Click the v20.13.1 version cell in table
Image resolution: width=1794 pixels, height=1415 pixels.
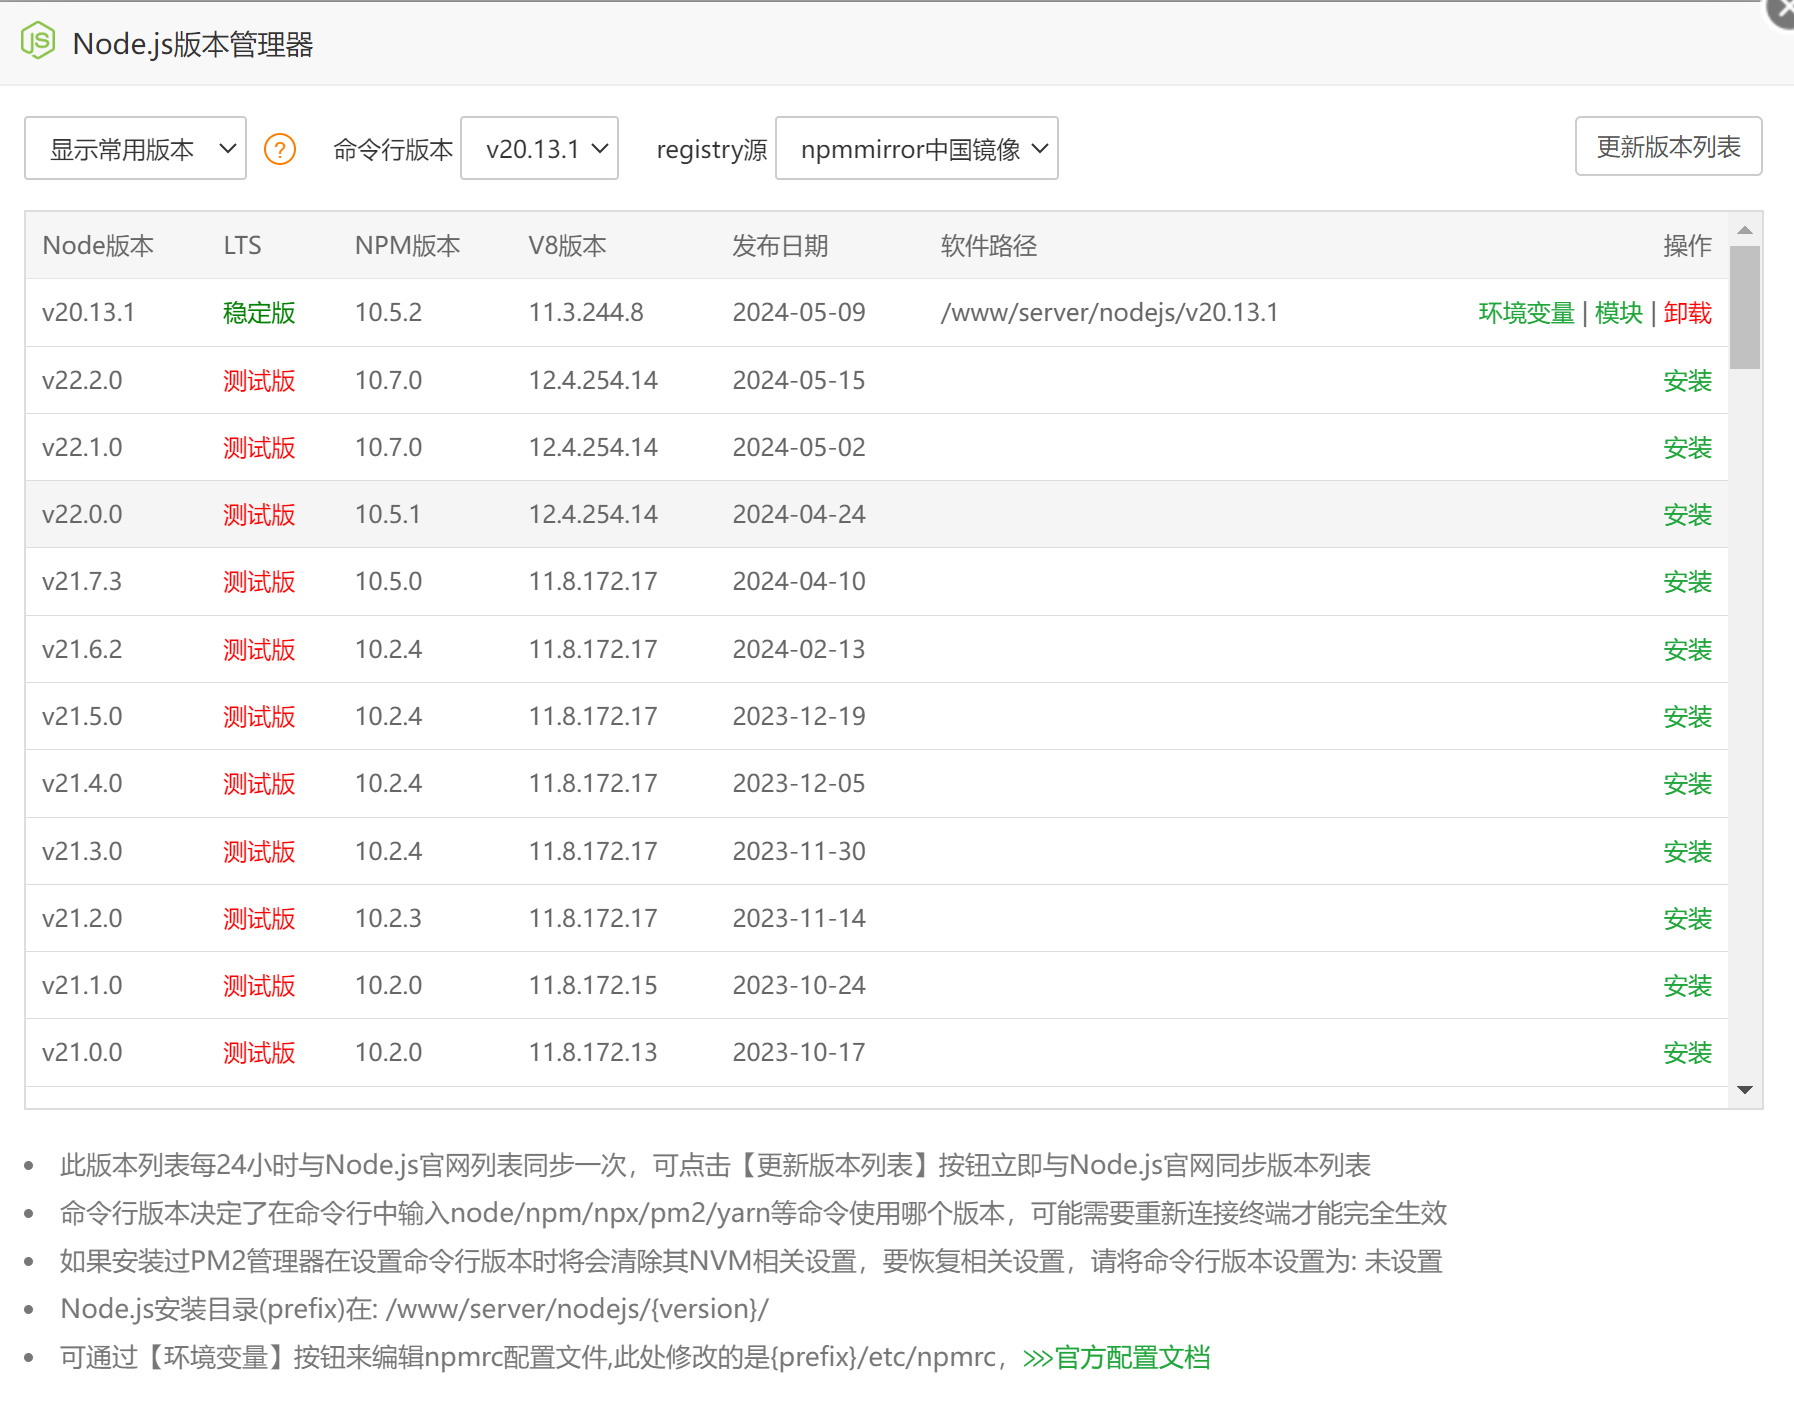tap(88, 313)
